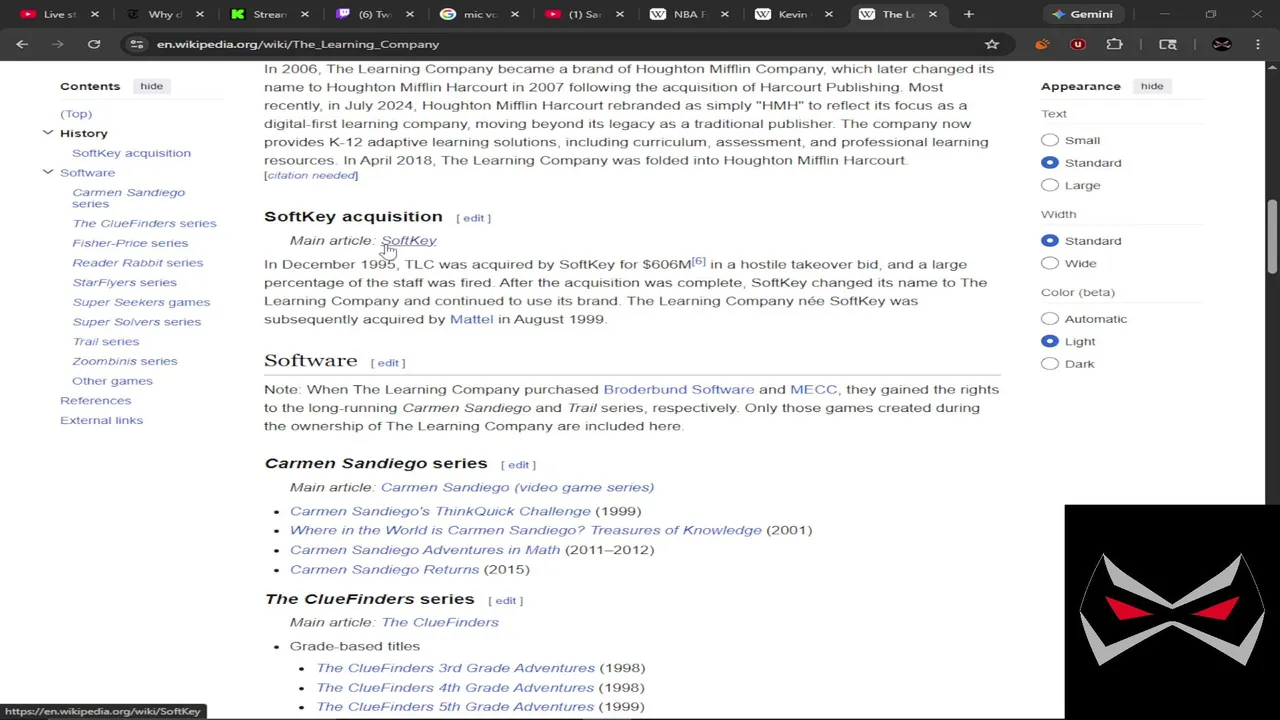Open the Chrome three-dot menu

1257,44
